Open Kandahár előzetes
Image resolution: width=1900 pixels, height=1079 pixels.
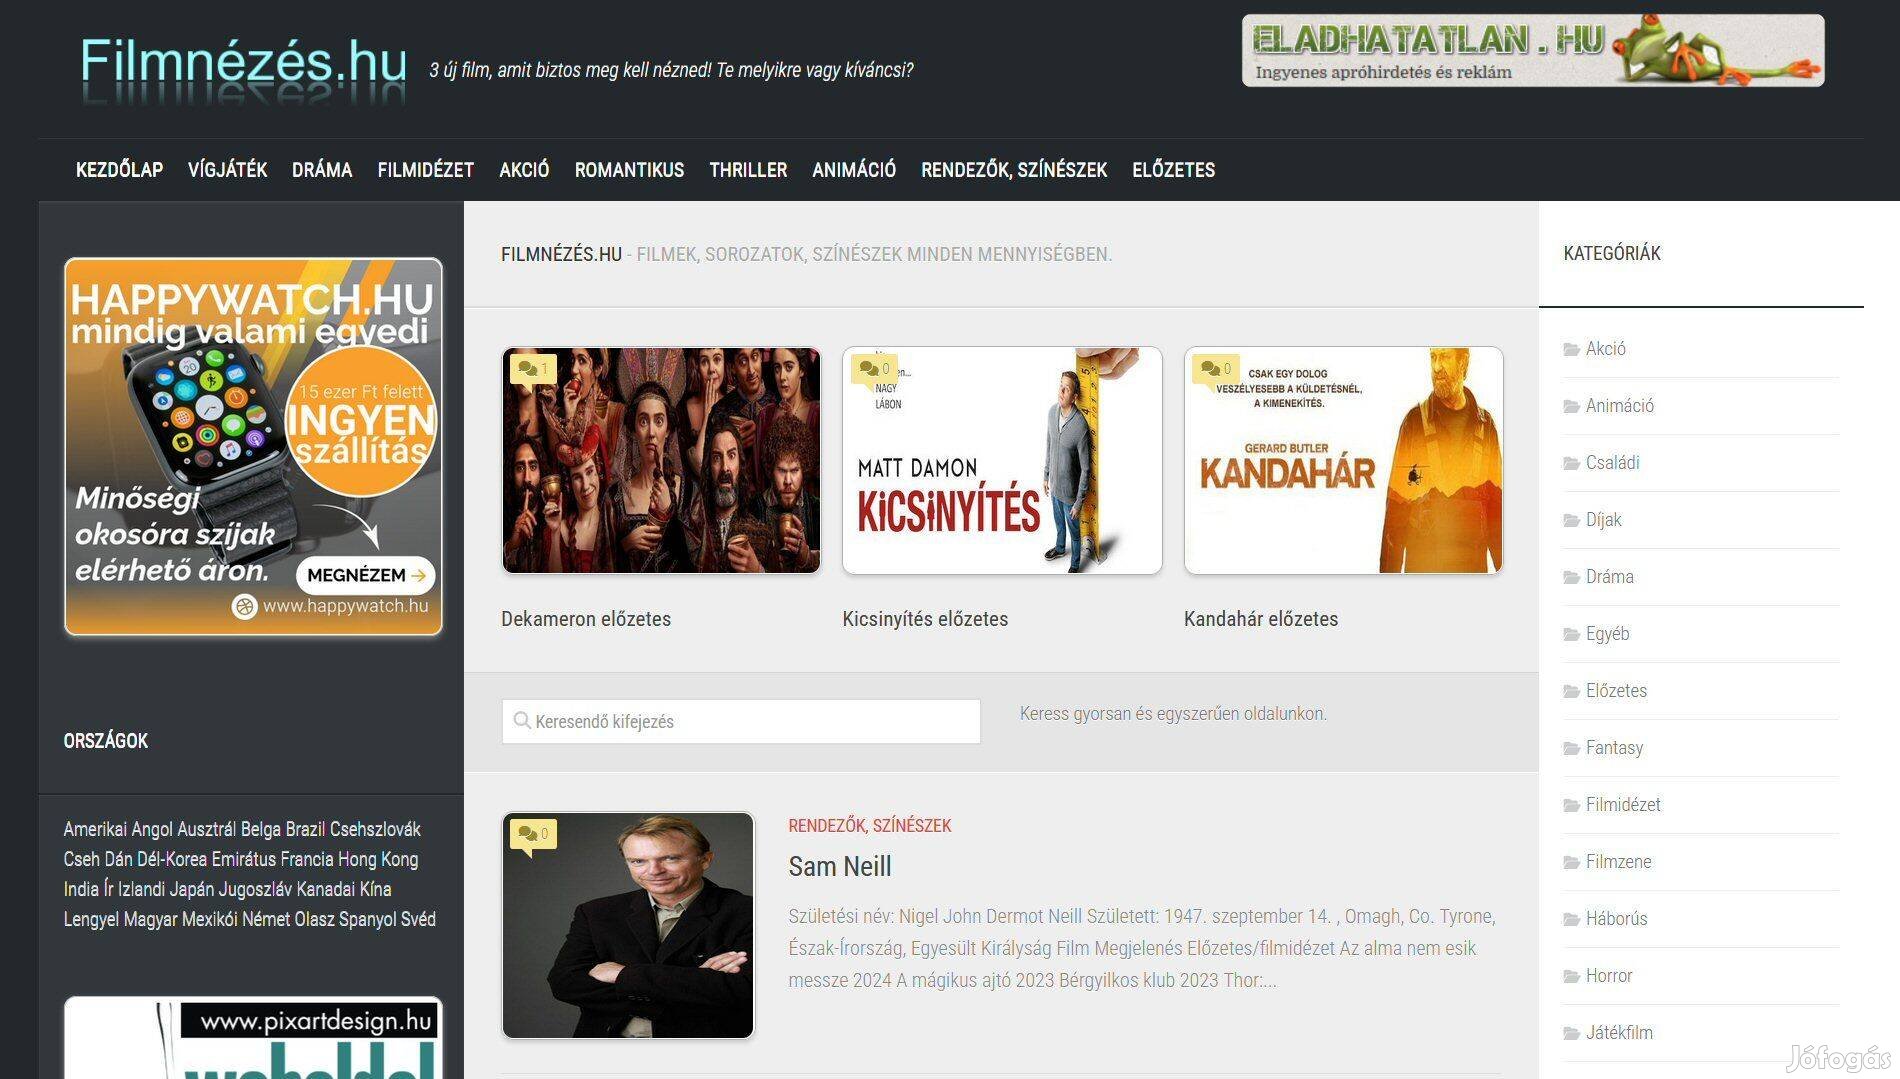1260,619
